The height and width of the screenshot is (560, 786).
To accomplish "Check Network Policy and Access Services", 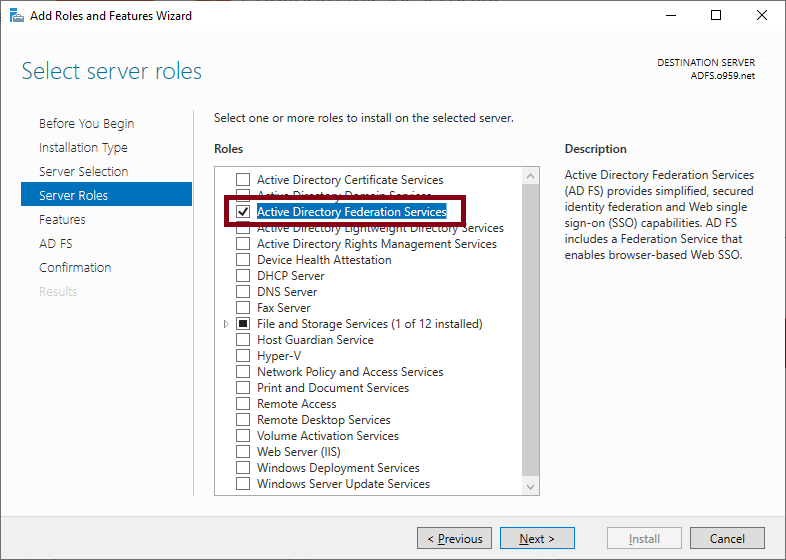I will [243, 372].
